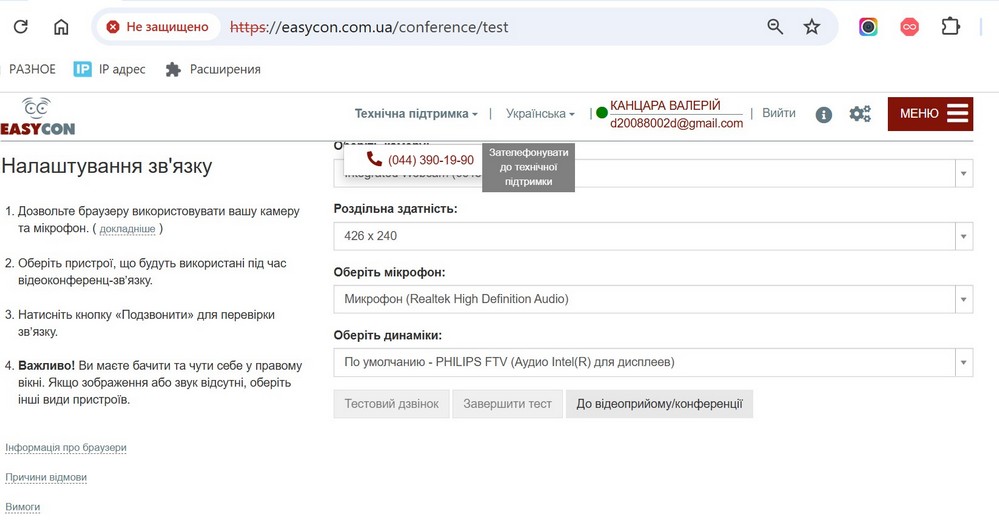This screenshot has width=999, height=525.
Task: Expand the resolution dropdown showing 426 x 240
Action: click(x=652, y=236)
